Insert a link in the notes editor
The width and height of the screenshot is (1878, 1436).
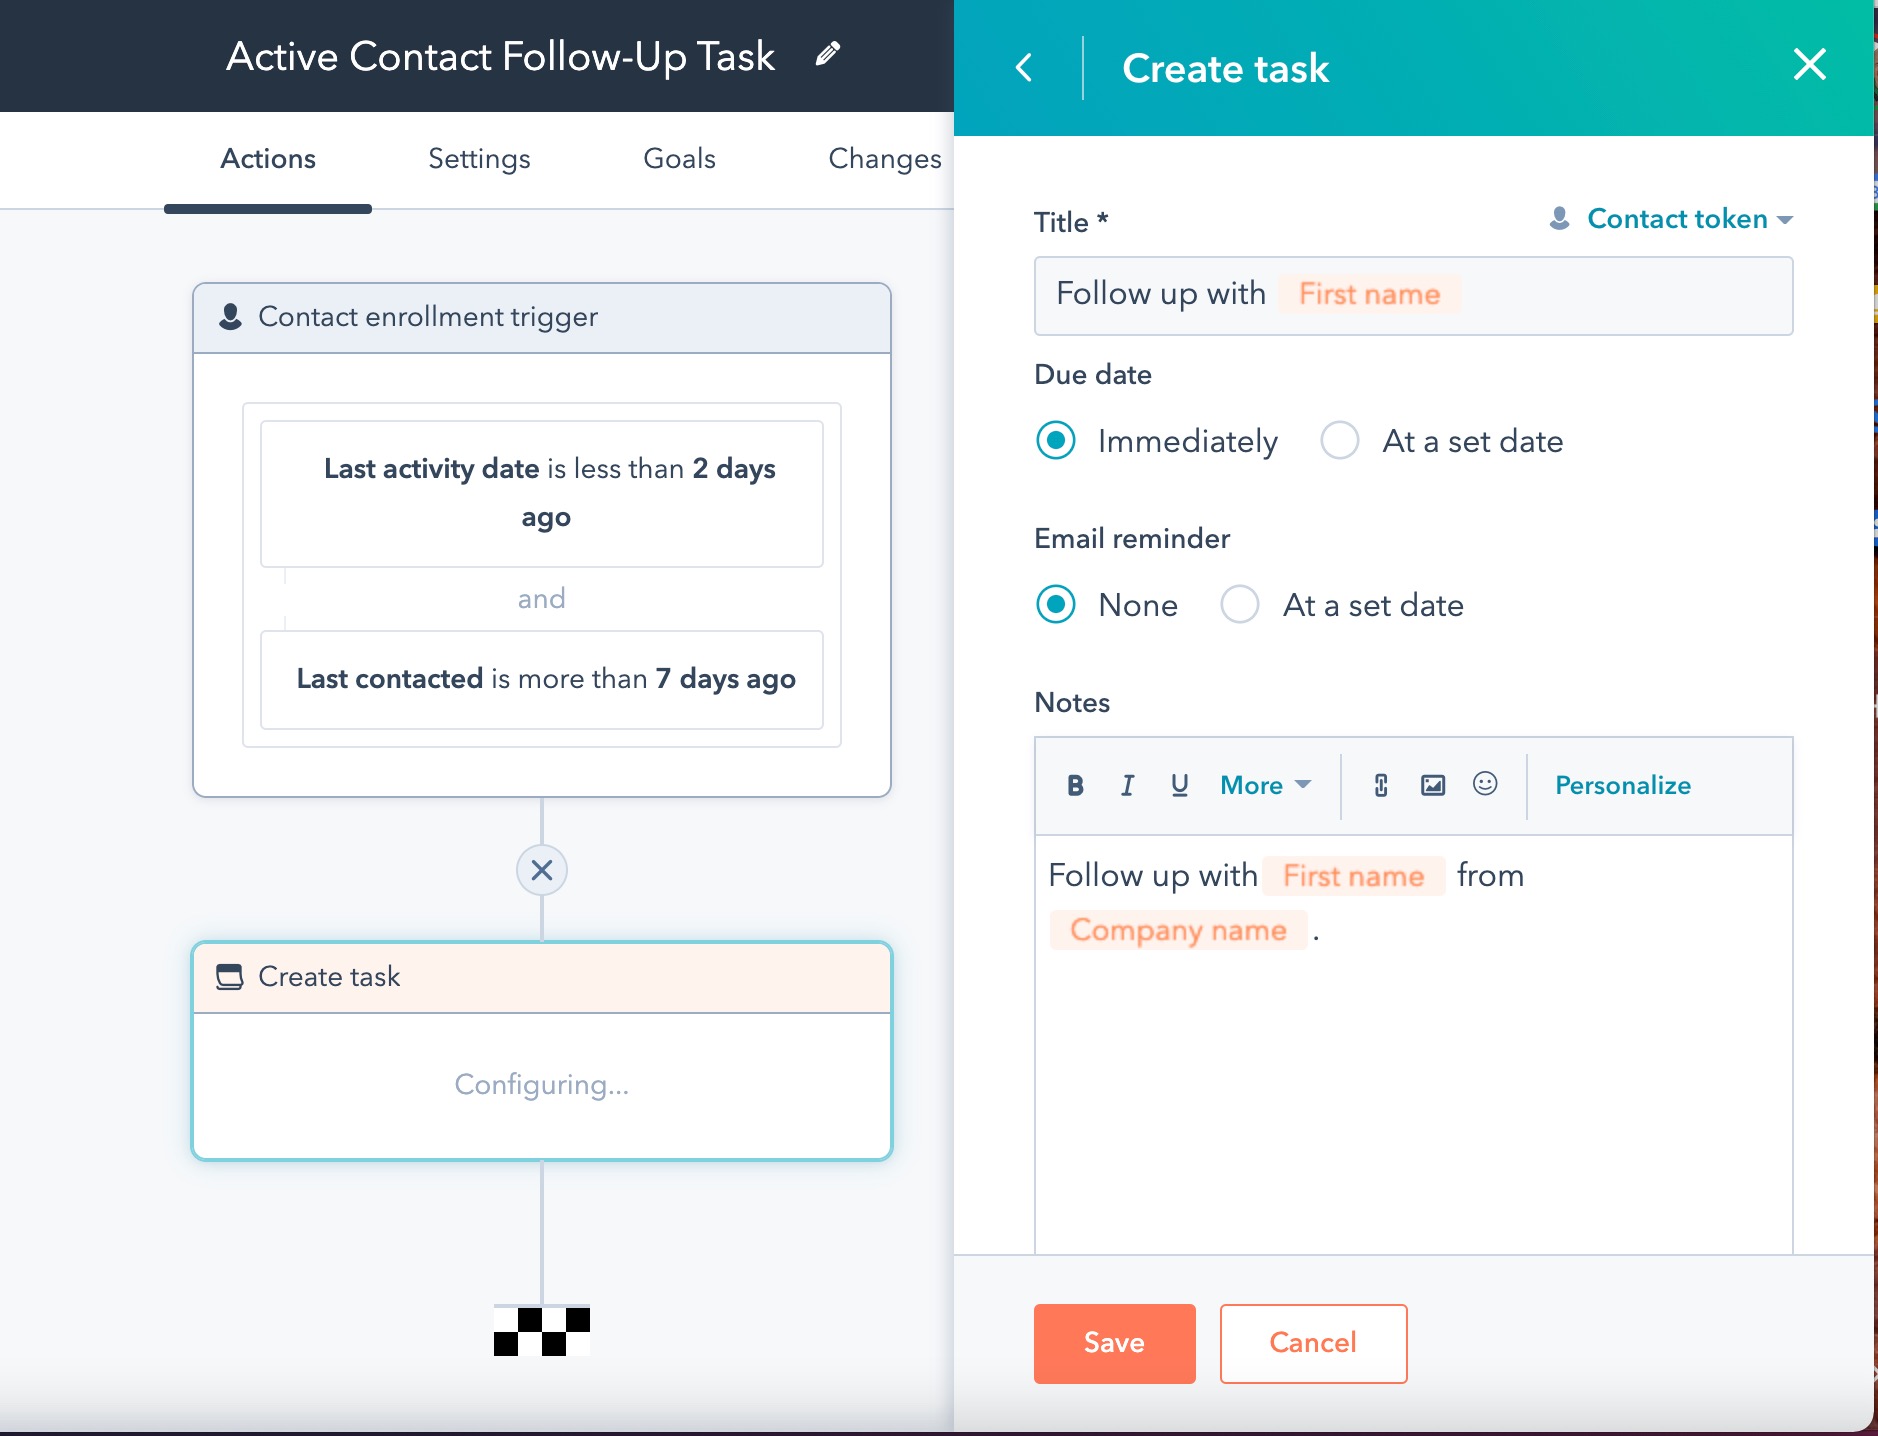point(1381,786)
